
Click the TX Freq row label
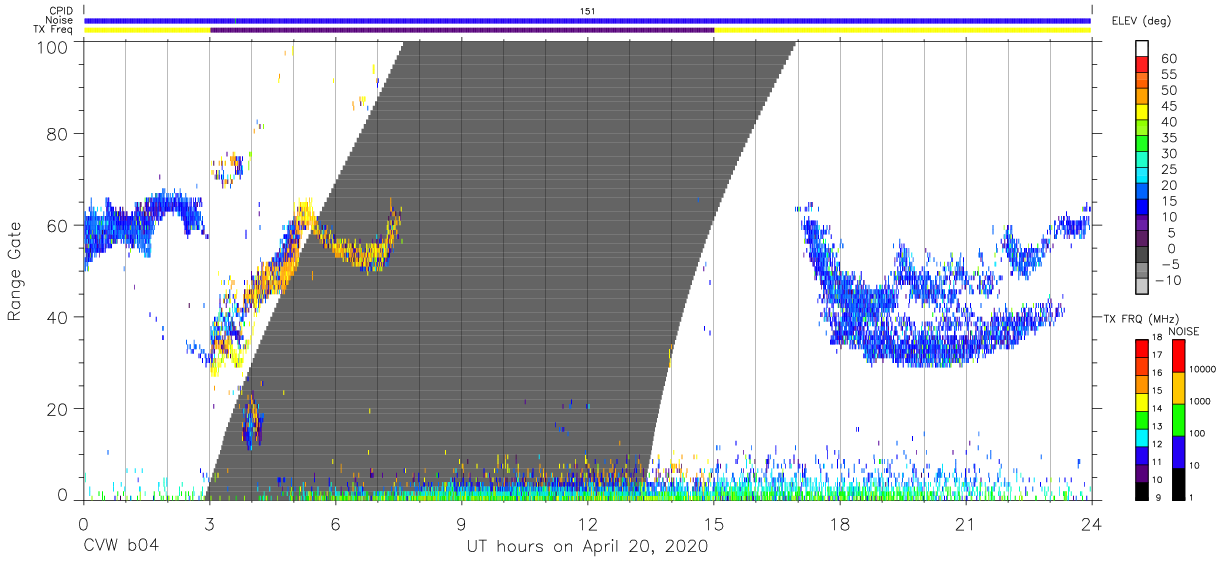click(x=53, y=30)
